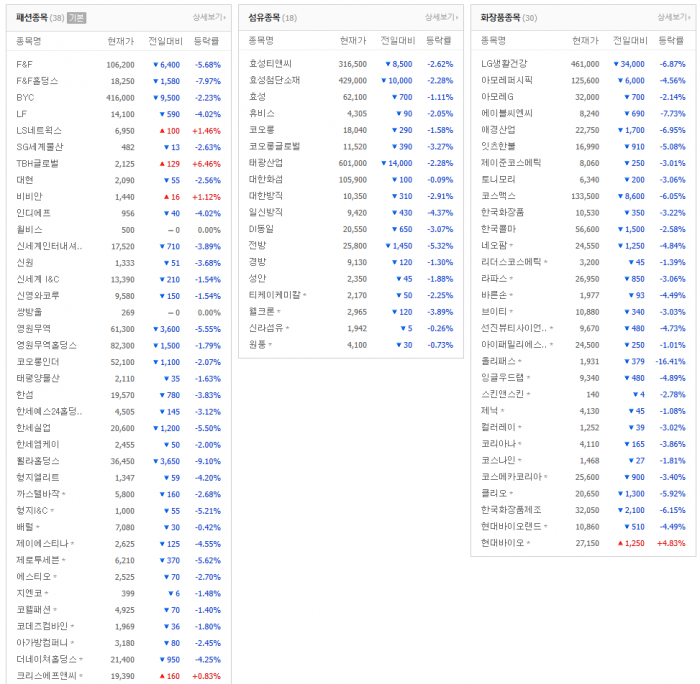Screen dimensions: 700x684
Task: Click the 제이에스티나 stock name
Action: [42, 543]
